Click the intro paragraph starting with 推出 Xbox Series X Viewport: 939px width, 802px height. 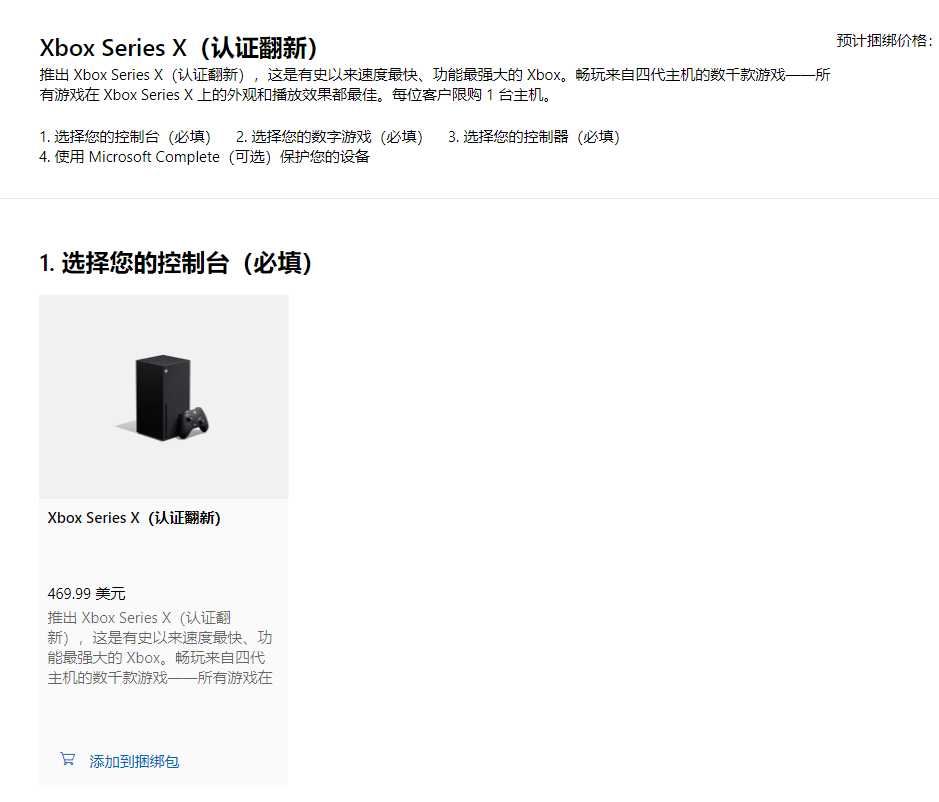[x=435, y=85]
